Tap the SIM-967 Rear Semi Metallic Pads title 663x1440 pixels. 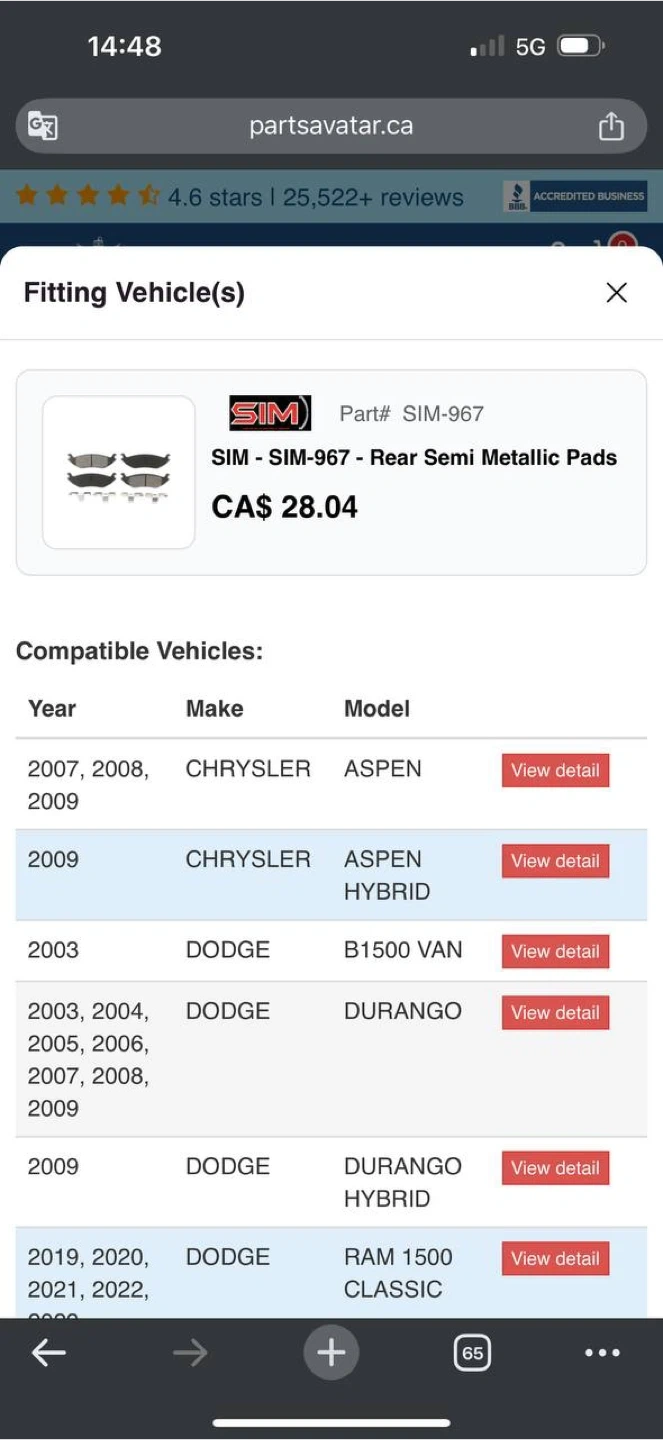pos(414,458)
